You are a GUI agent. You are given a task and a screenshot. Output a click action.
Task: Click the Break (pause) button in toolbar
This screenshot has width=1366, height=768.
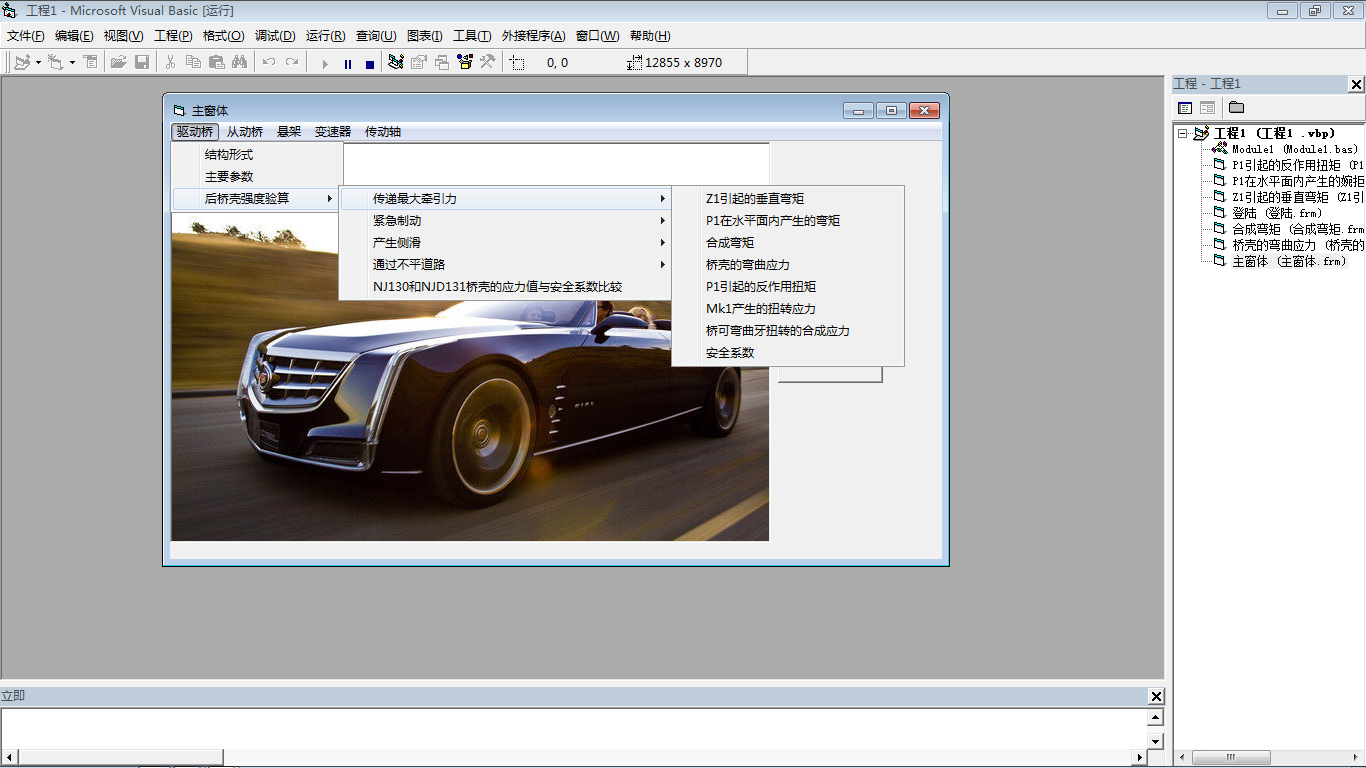coord(347,63)
